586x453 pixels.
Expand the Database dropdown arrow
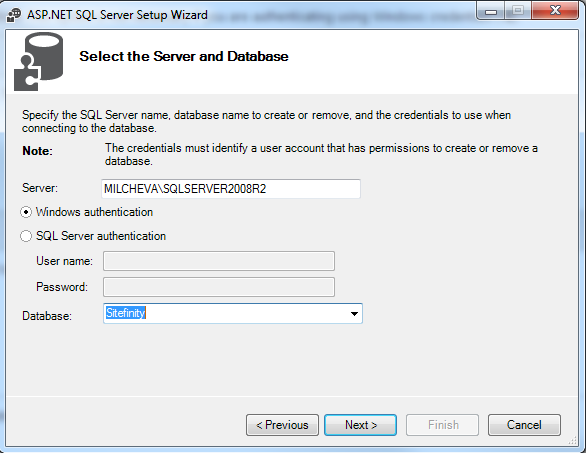[354, 314]
